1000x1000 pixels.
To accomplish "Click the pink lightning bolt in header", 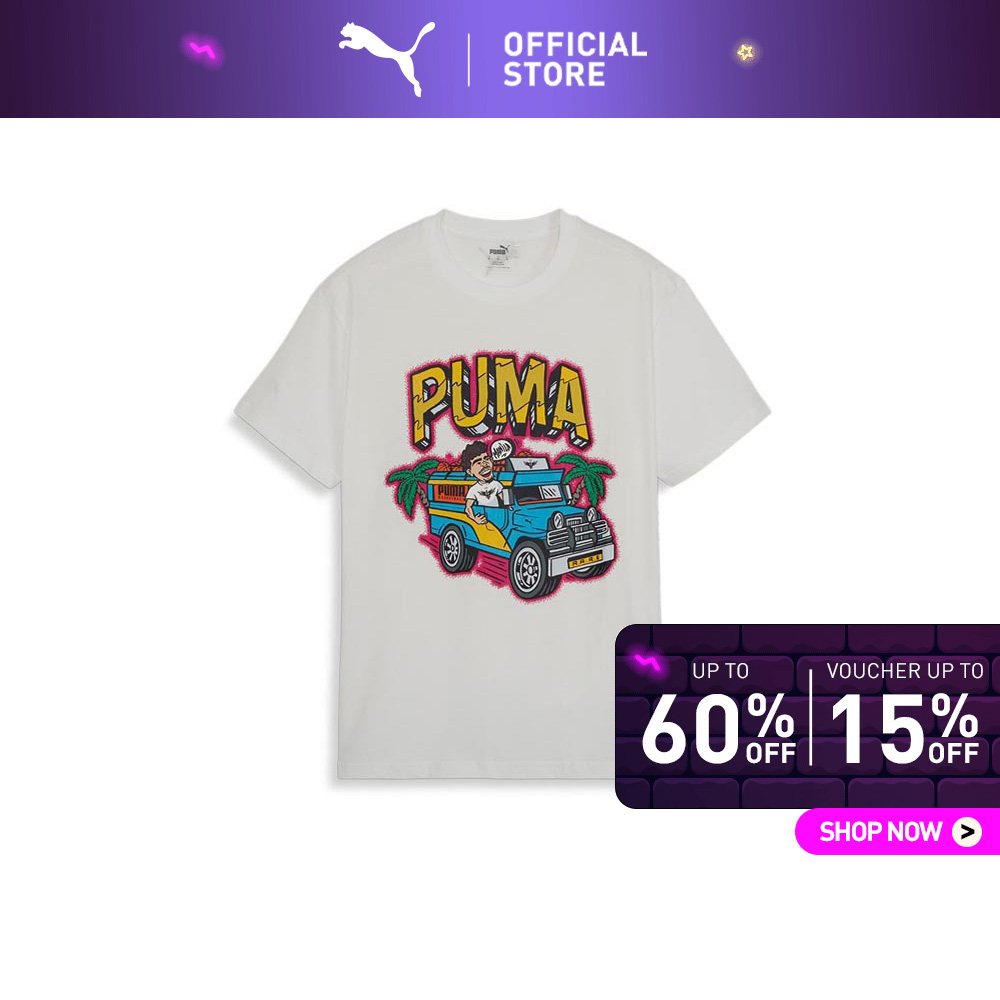I will click(203, 49).
